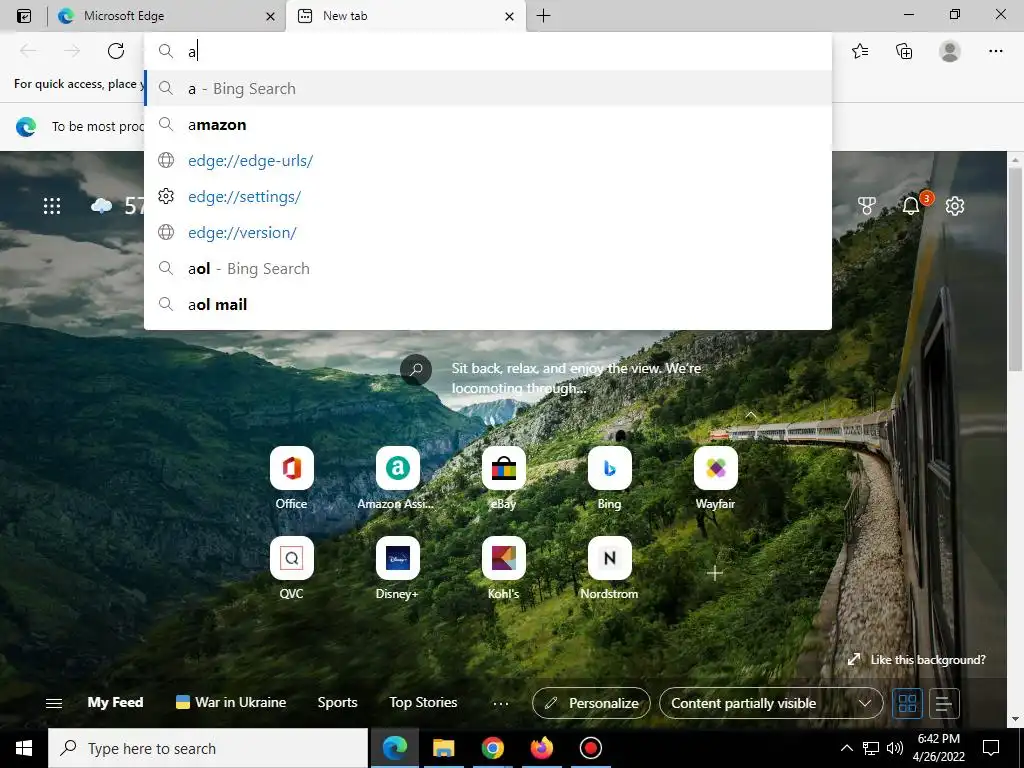Add a new quick link site

[x=715, y=573]
